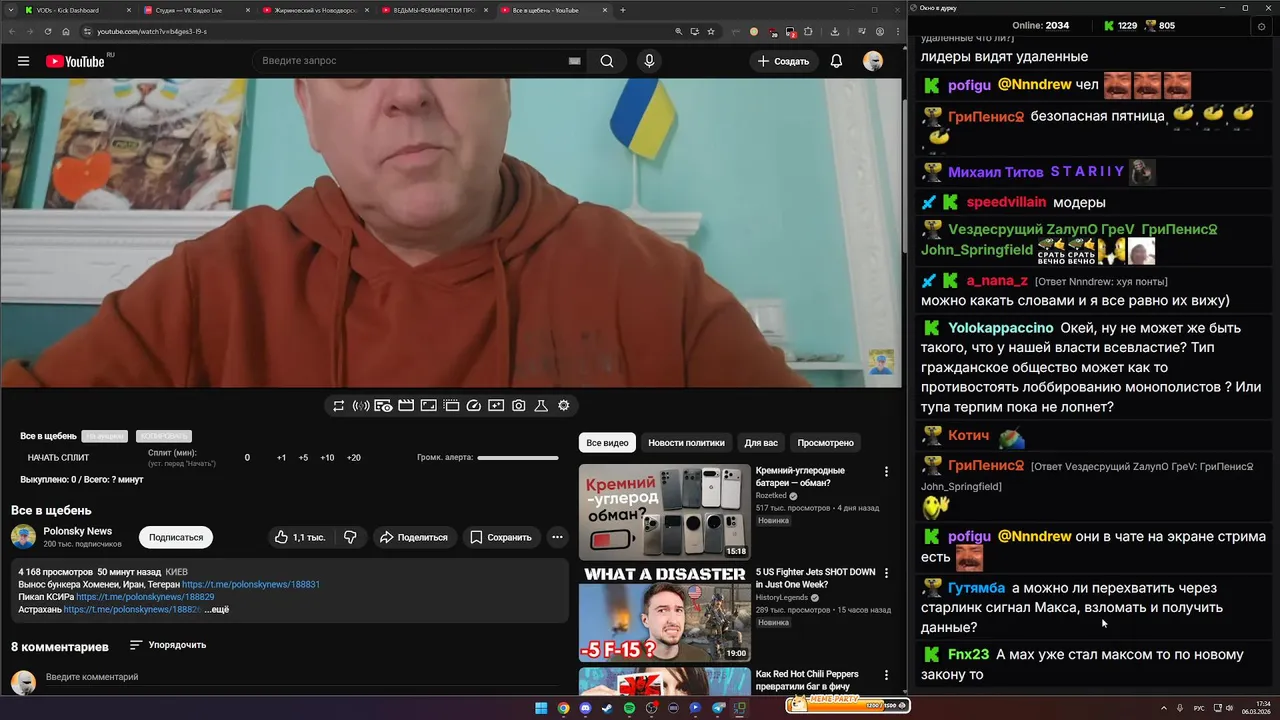
Task: Open on-screen keyboard icon in search box
Action: pos(575,61)
